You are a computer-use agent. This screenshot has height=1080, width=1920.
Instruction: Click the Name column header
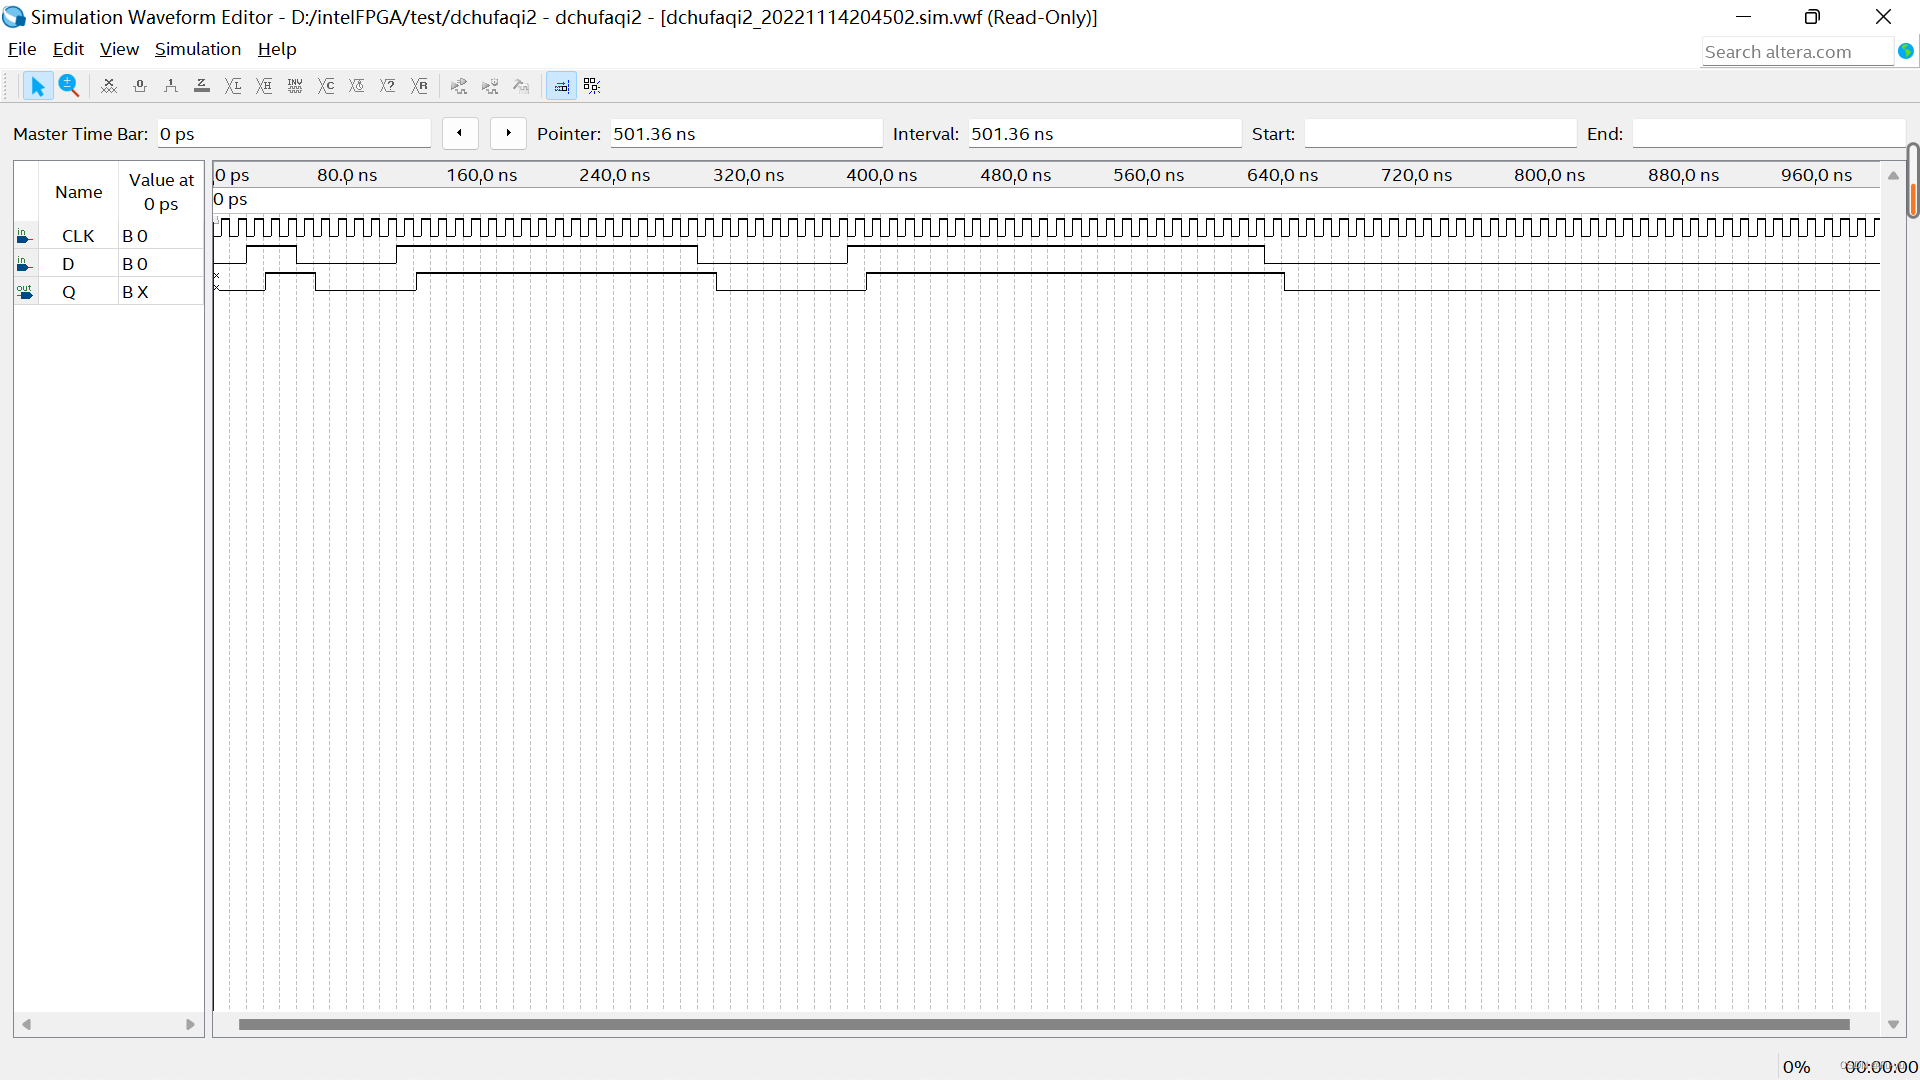78,192
